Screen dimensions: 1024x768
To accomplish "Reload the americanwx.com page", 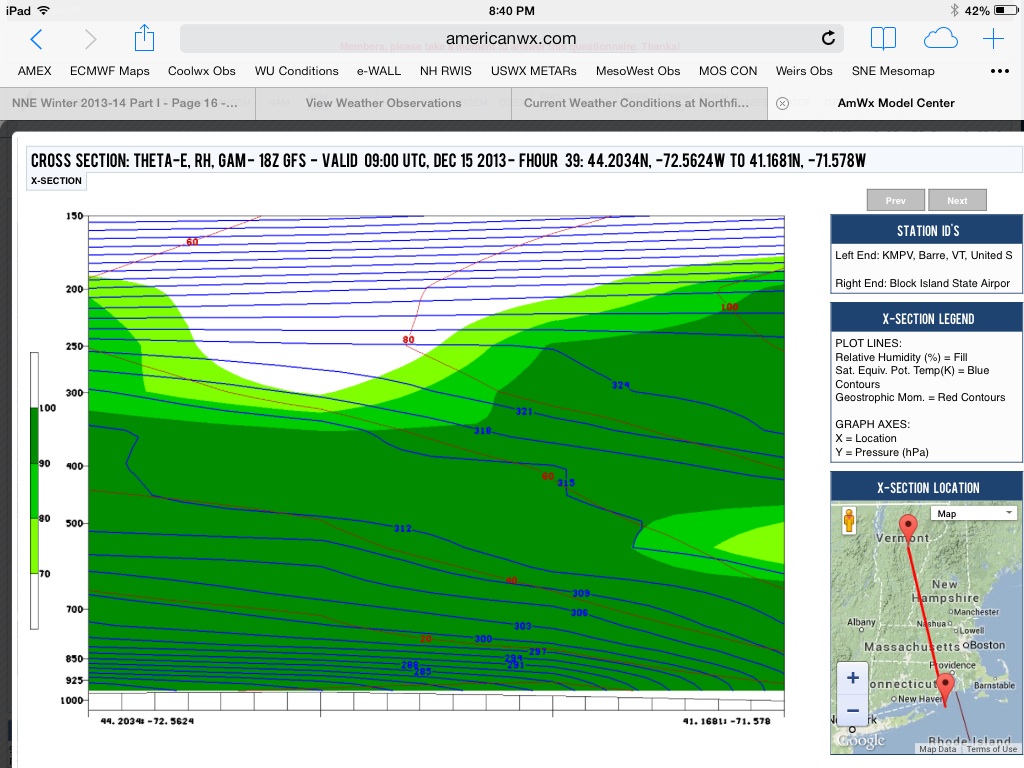I will (828, 39).
